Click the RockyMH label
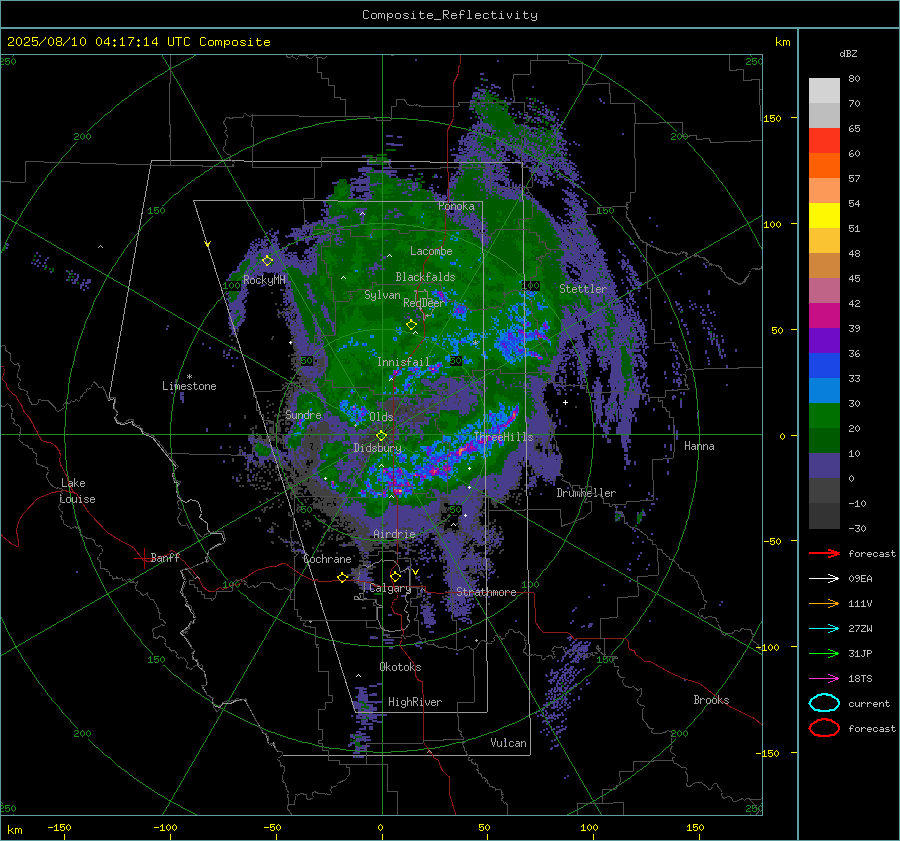The height and width of the screenshot is (841, 900). tap(264, 280)
